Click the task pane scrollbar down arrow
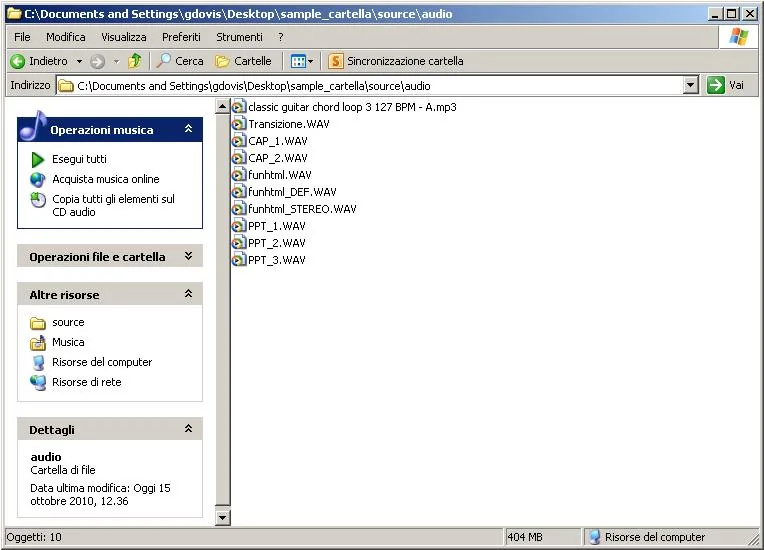The image size is (764, 550). pyautogui.click(x=222, y=517)
